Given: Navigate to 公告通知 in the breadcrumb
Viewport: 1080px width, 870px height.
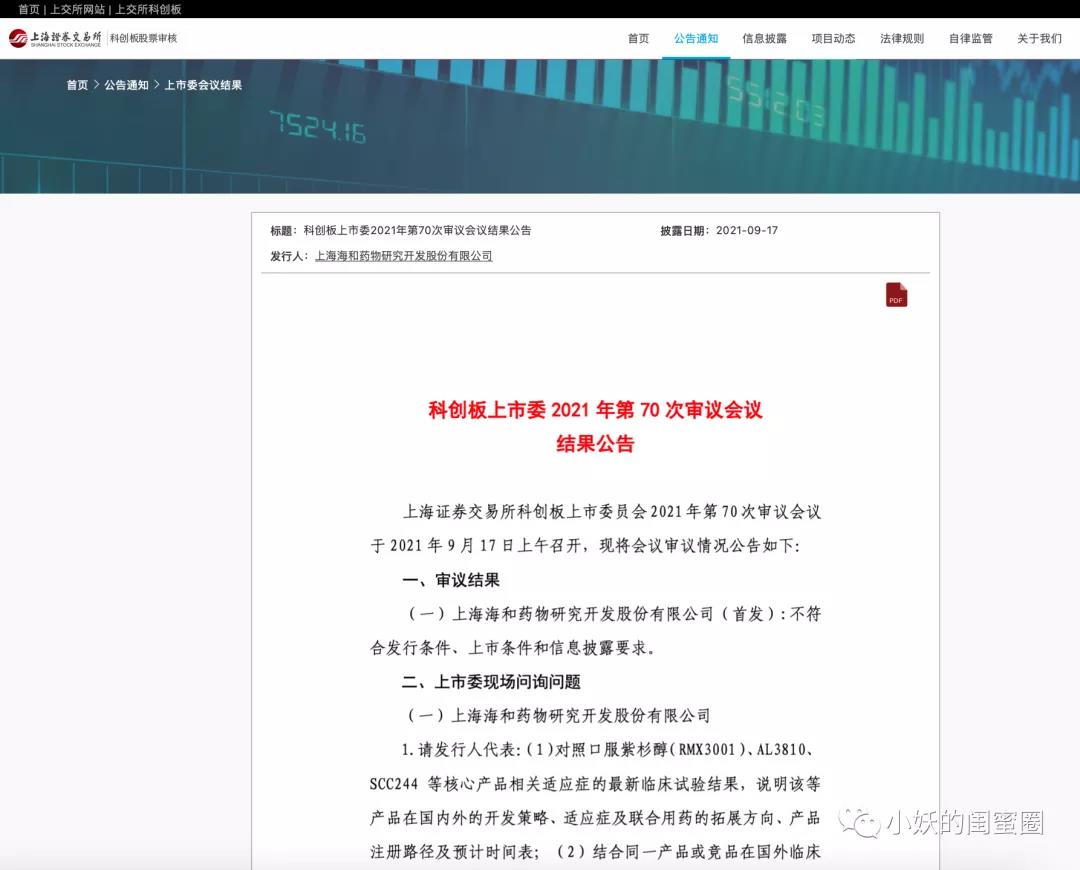Looking at the screenshot, I should (126, 85).
